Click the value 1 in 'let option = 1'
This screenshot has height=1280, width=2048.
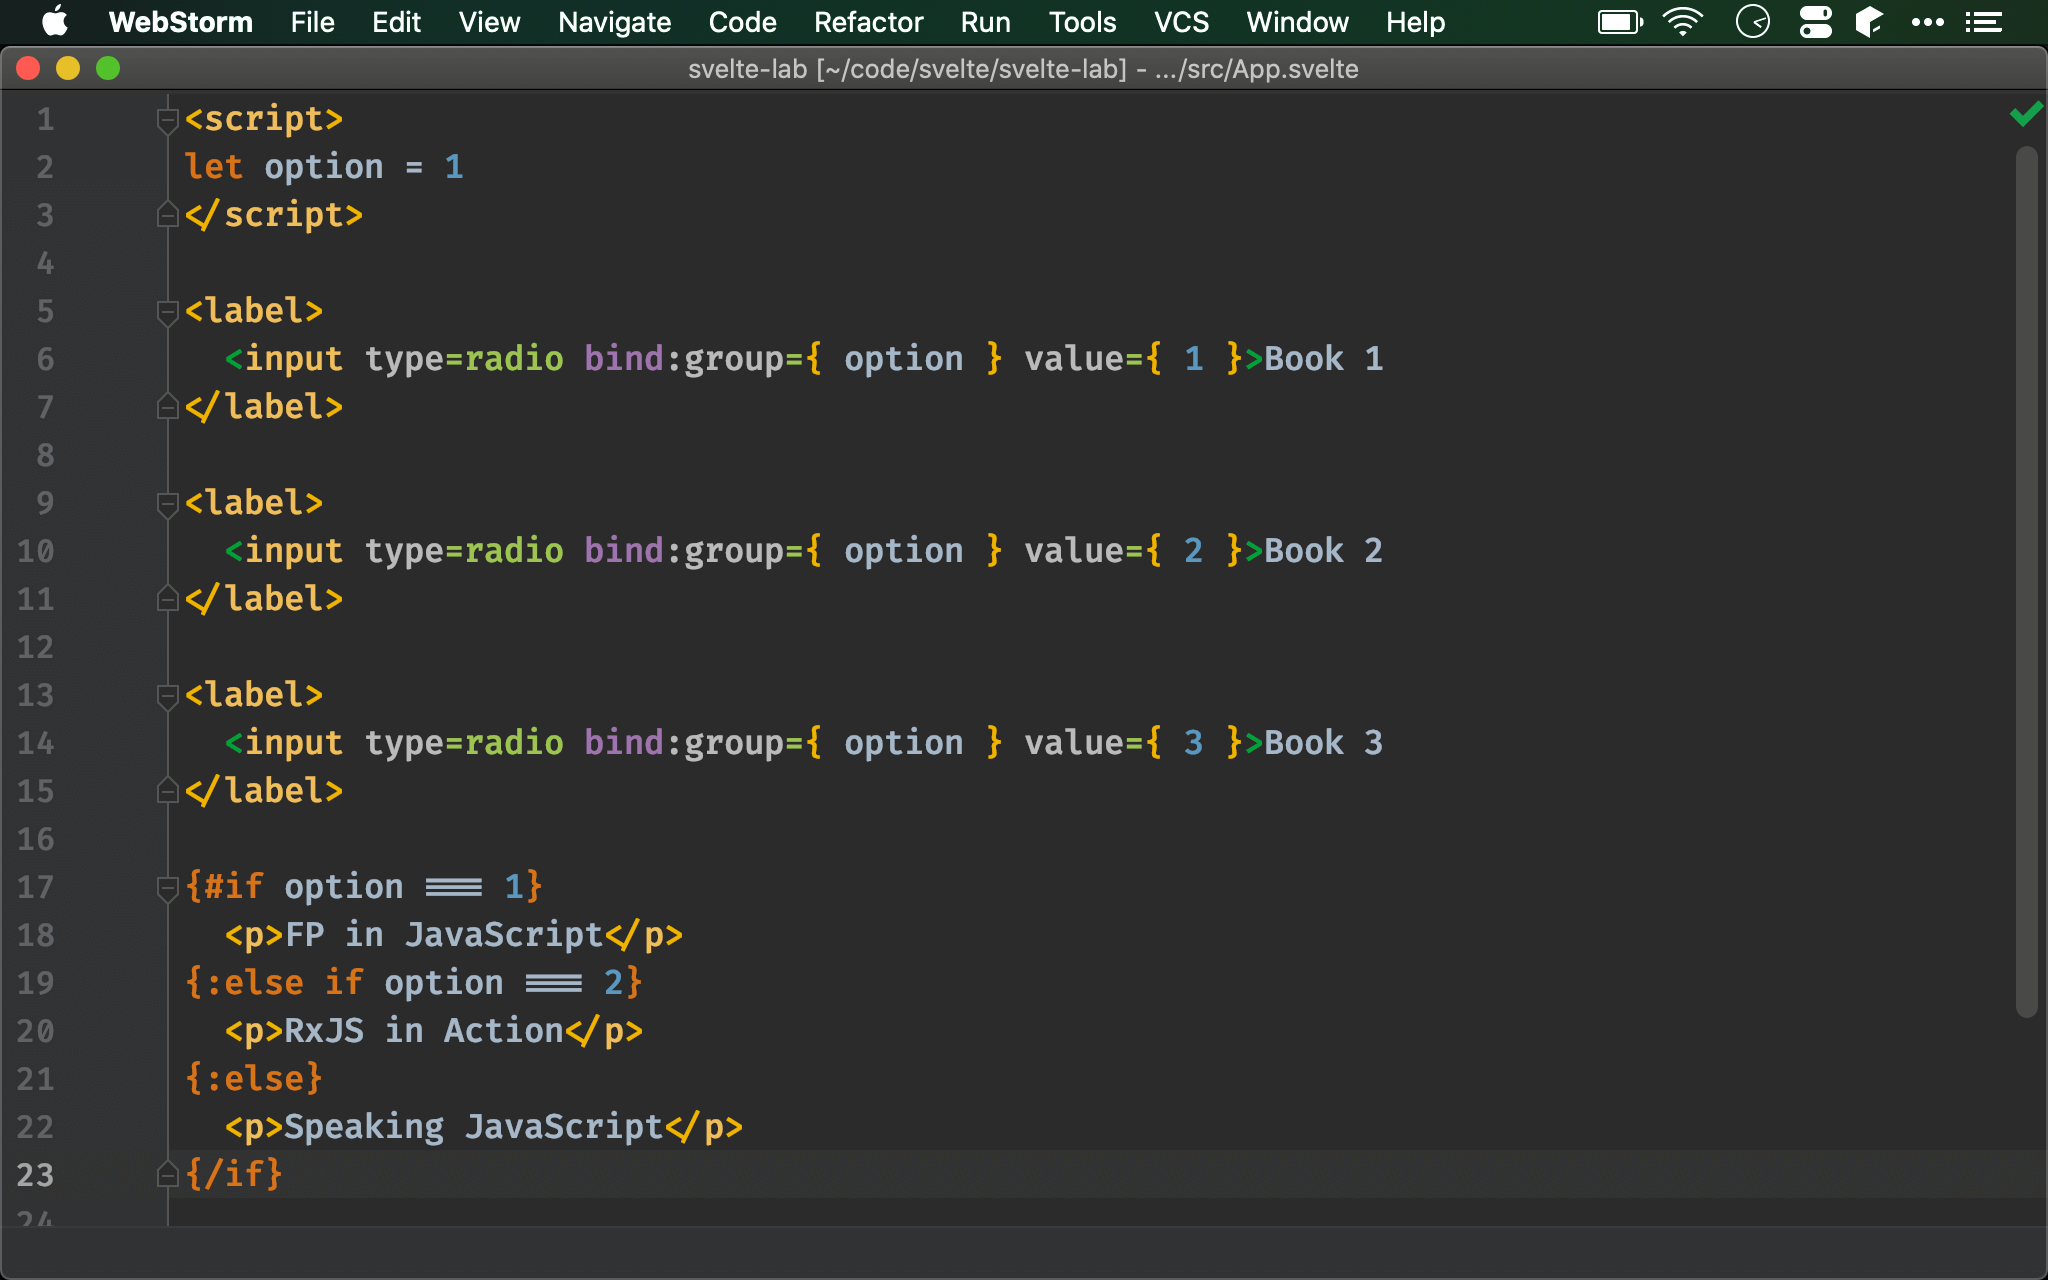click(x=454, y=167)
